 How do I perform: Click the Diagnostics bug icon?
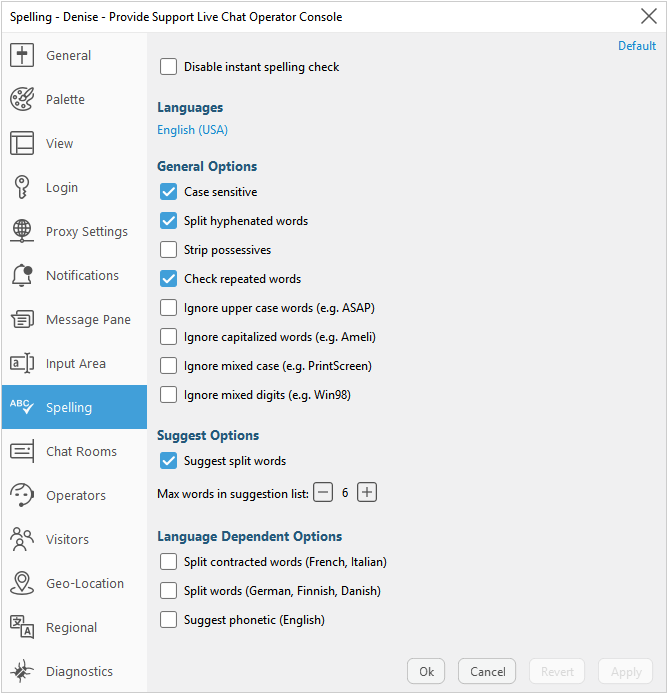(22, 671)
